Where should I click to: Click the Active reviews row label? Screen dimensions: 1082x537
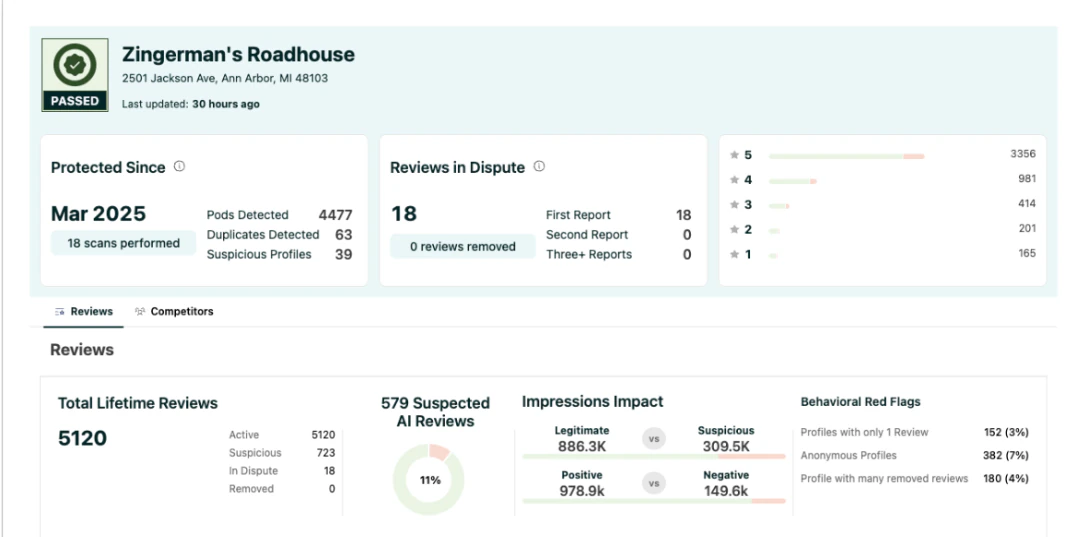click(244, 436)
